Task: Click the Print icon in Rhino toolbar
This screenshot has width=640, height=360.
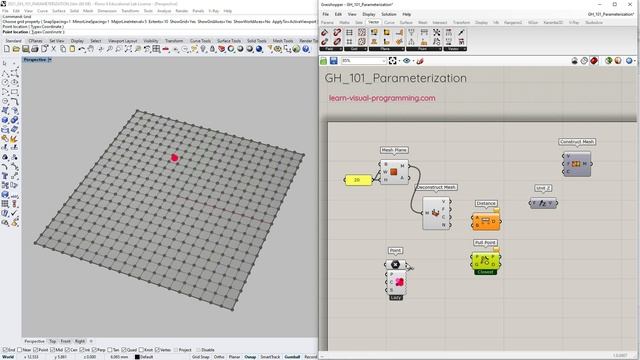Action: (x=35, y=49)
